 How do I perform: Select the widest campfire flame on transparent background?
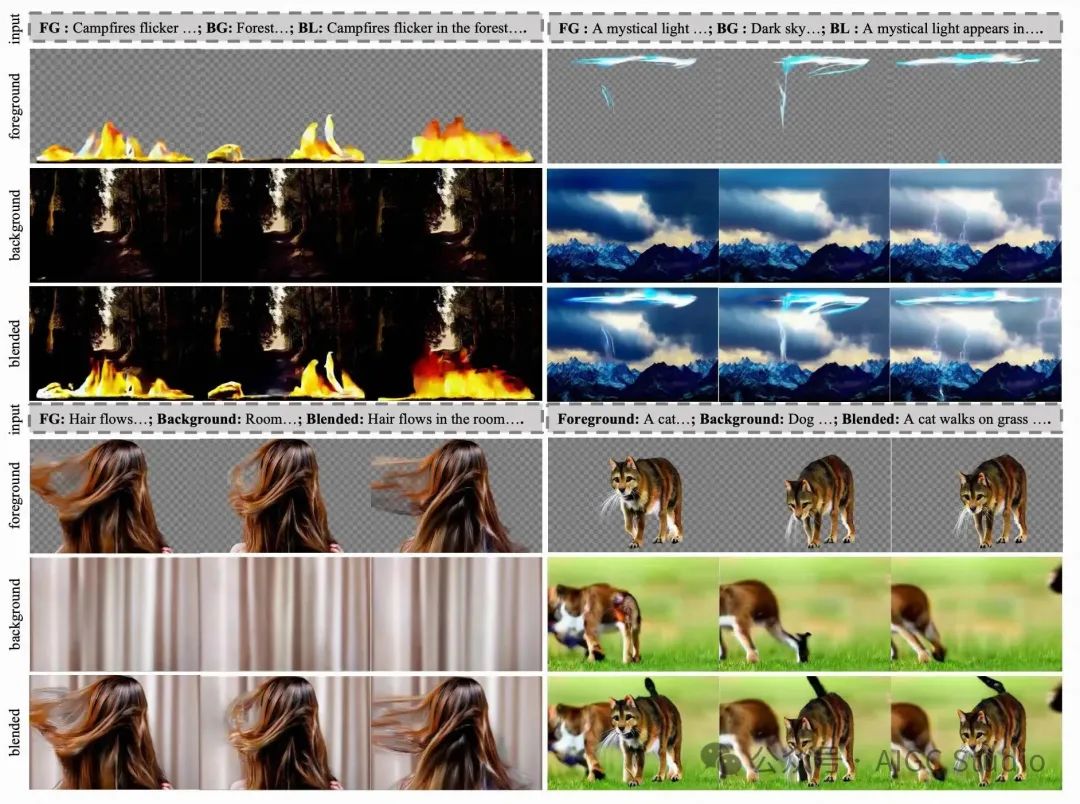point(457,141)
